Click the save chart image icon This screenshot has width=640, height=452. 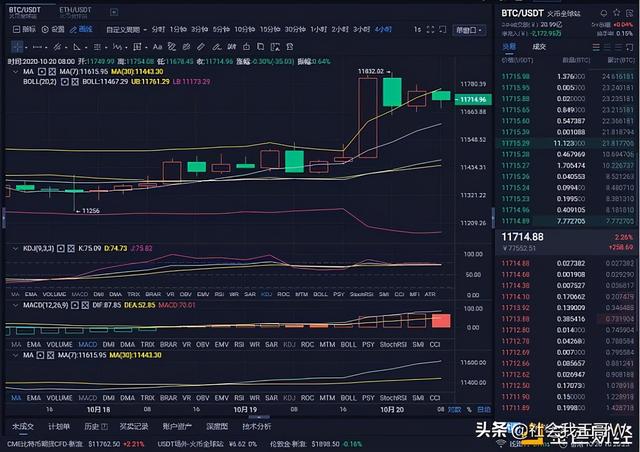click(275, 47)
